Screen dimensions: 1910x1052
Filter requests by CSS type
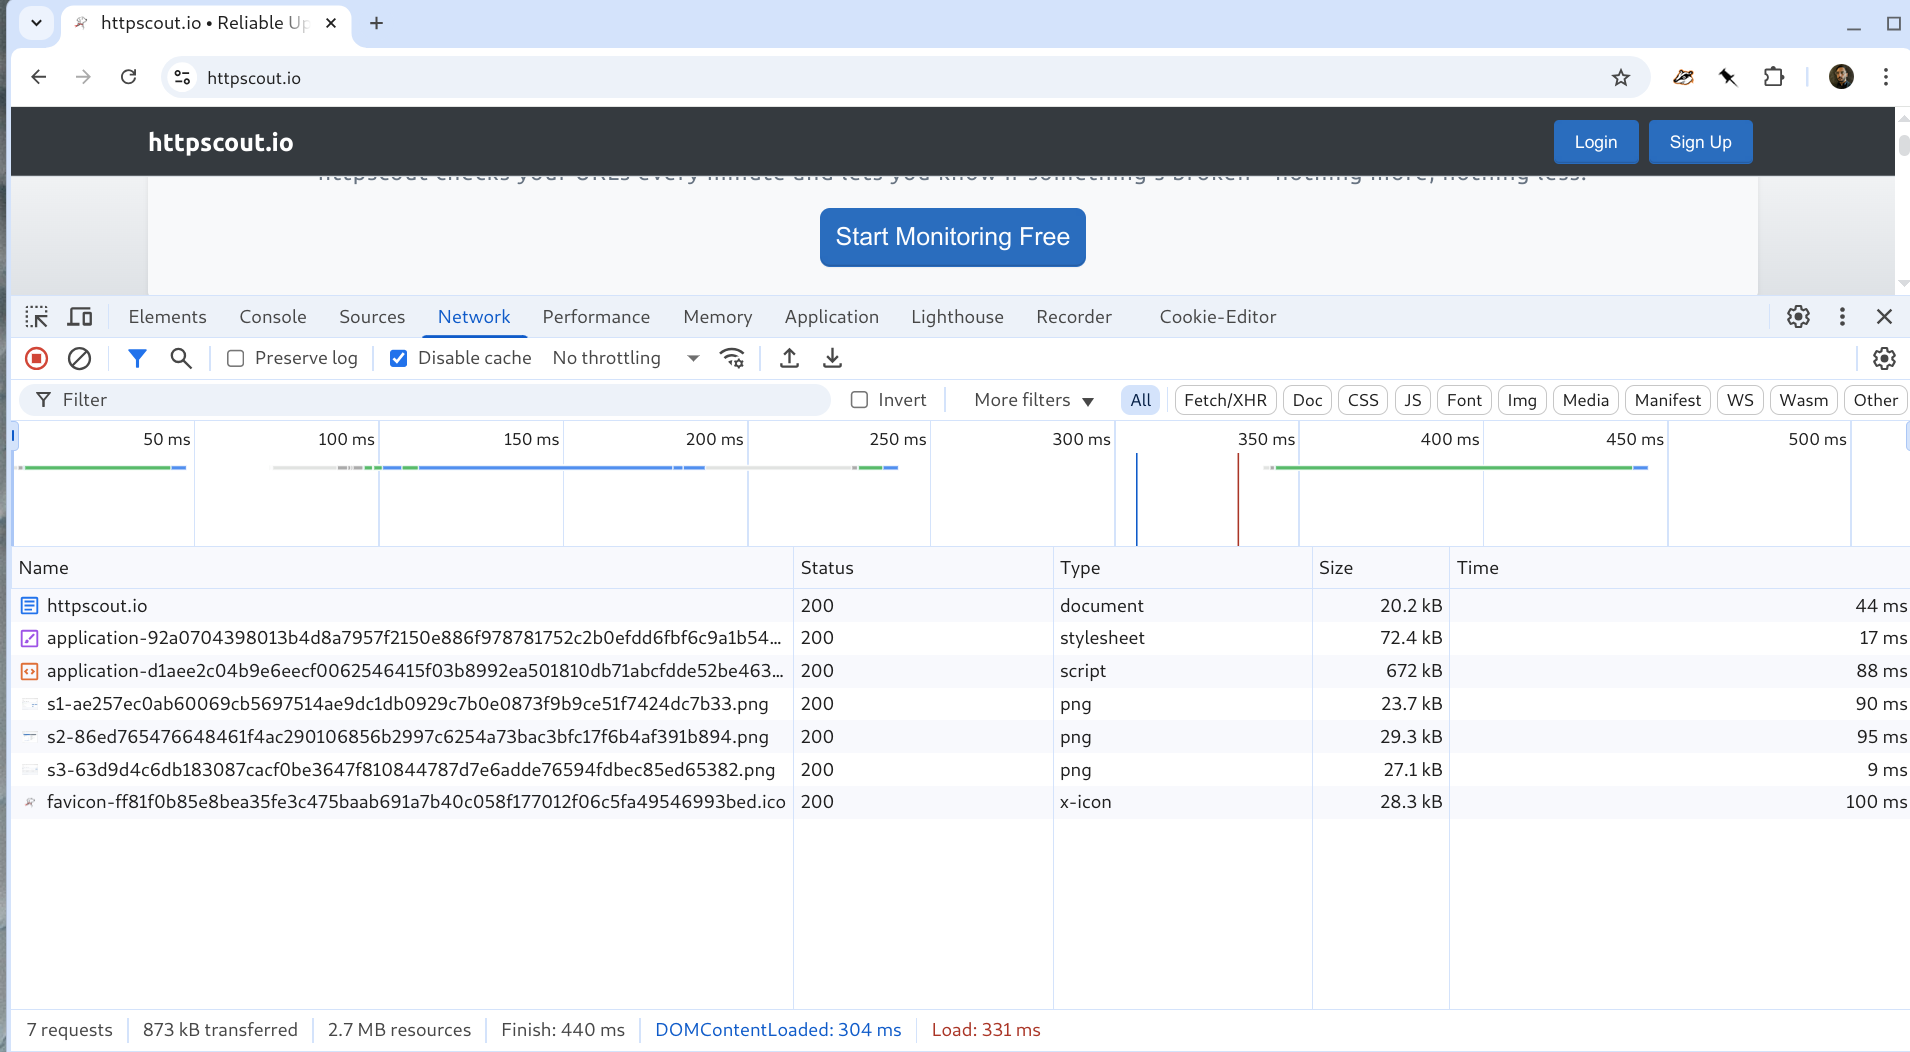click(1363, 400)
